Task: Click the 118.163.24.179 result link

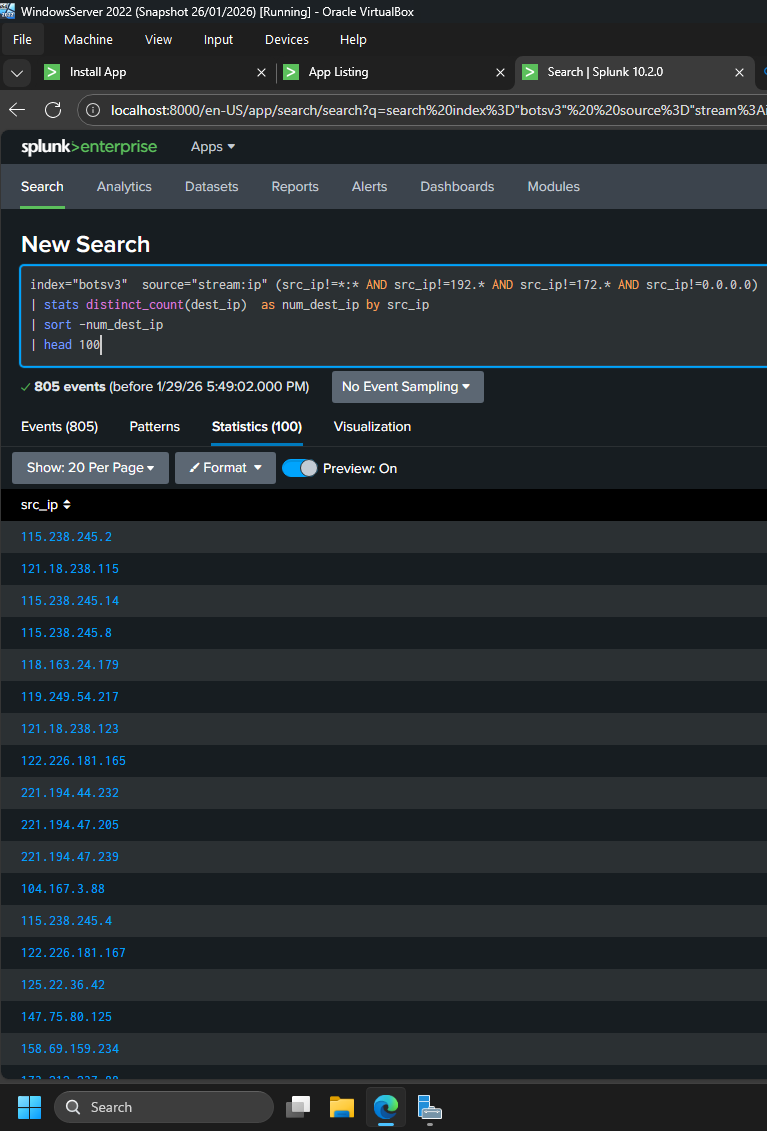Action: coord(70,665)
